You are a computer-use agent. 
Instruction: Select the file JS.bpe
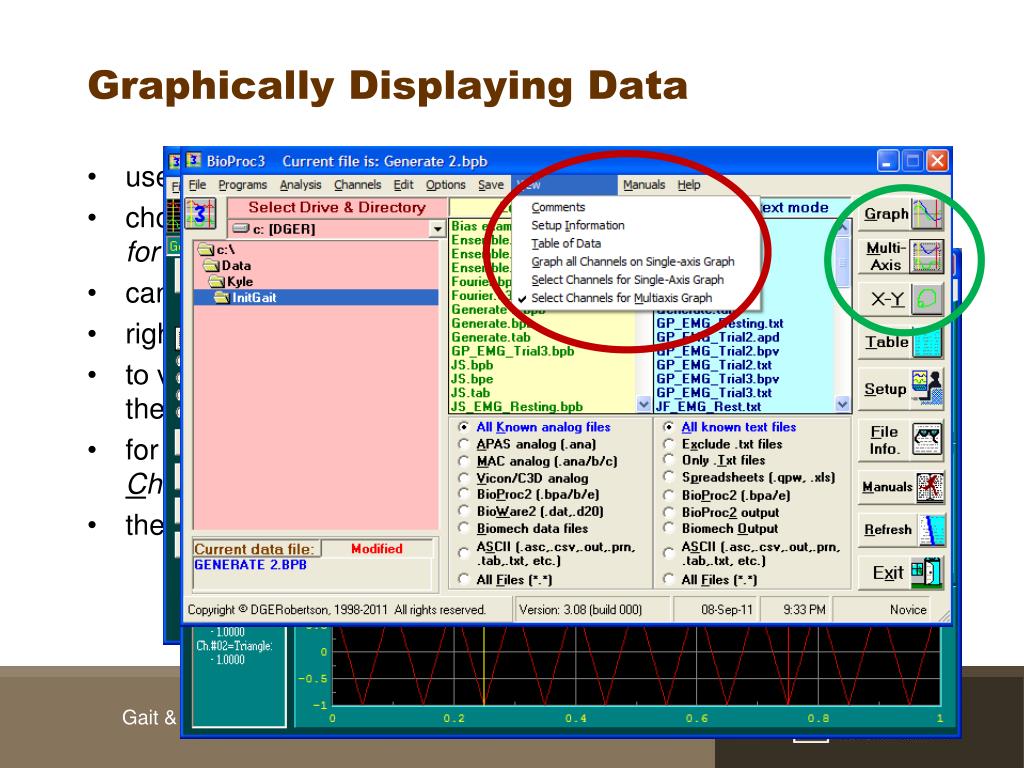point(472,379)
